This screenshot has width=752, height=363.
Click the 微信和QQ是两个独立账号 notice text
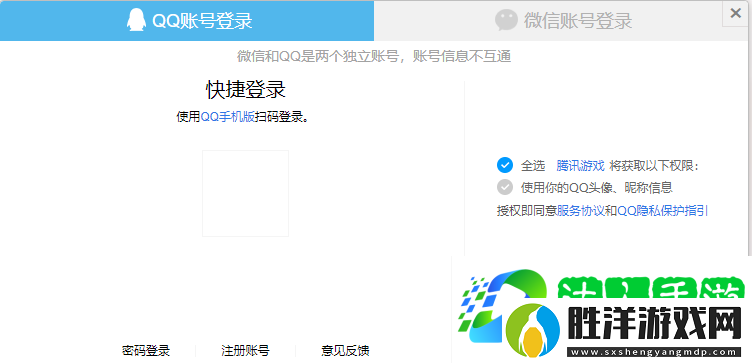coord(374,57)
